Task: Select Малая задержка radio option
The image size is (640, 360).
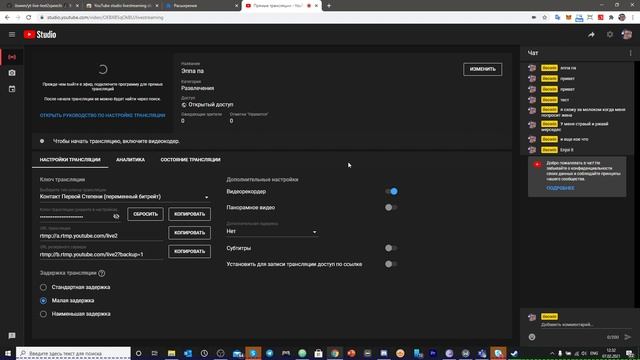Action: 43,300
